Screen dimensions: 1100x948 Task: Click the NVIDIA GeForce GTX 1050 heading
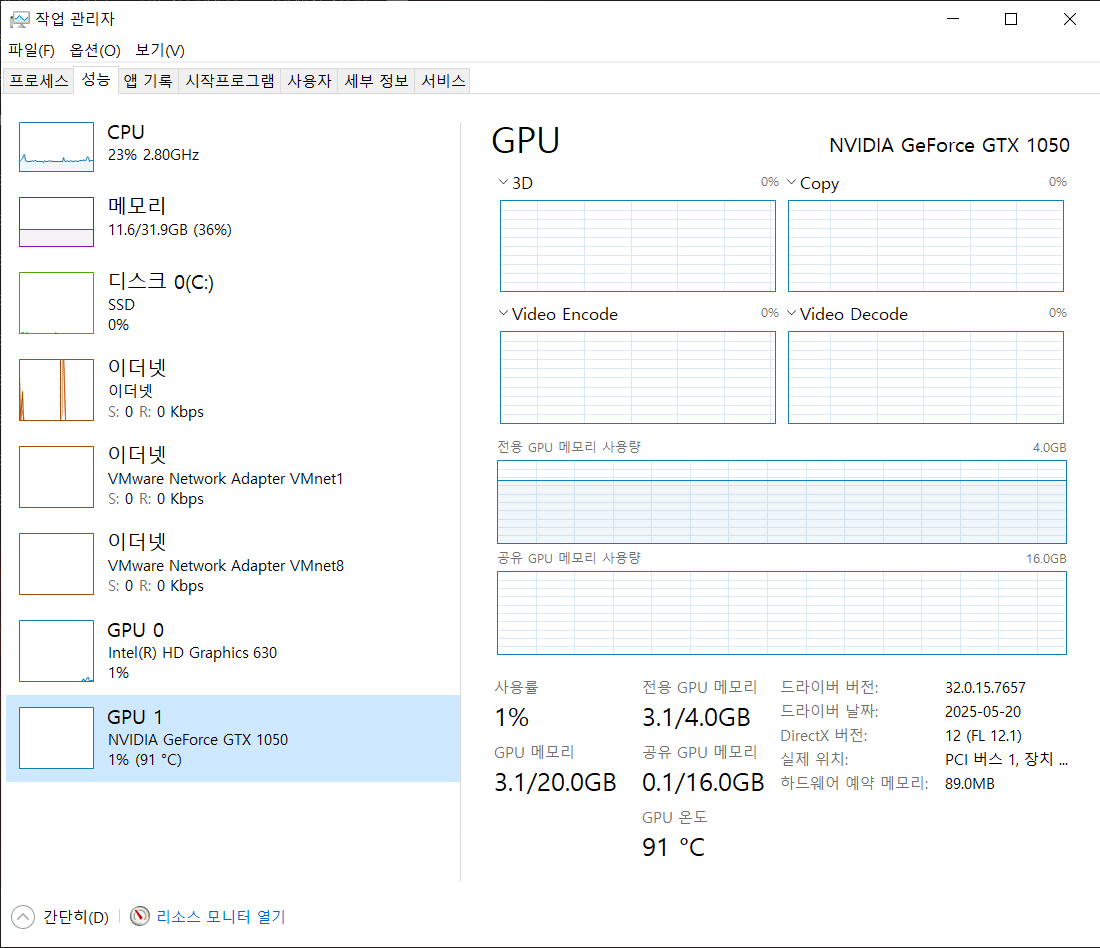949,145
